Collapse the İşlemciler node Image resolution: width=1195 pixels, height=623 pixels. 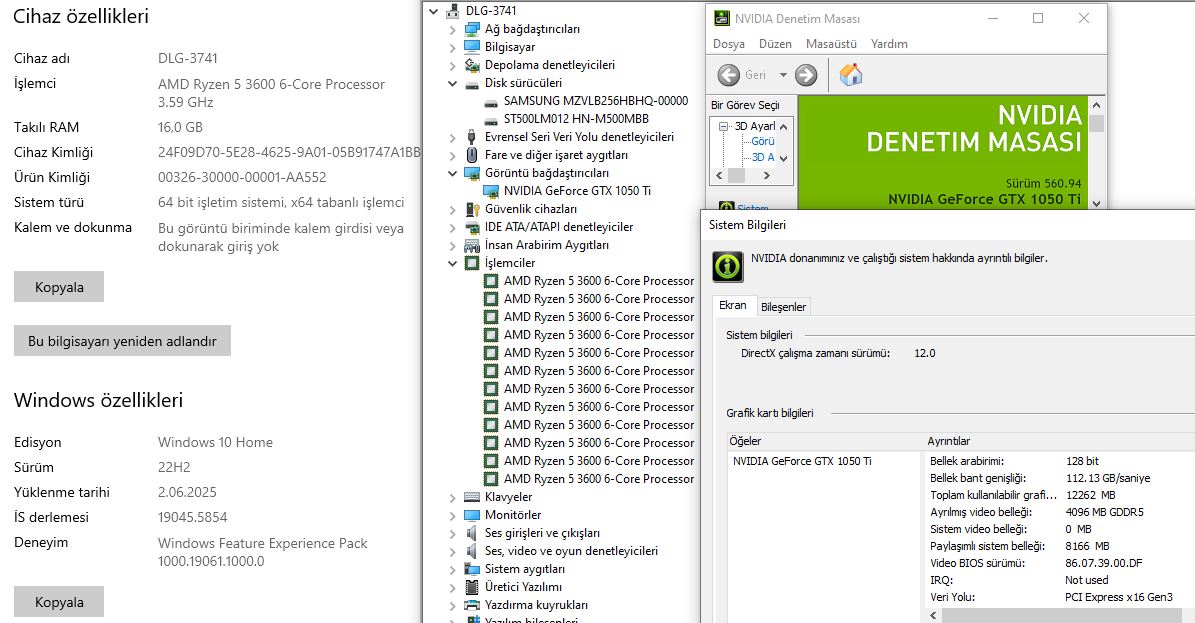point(453,263)
